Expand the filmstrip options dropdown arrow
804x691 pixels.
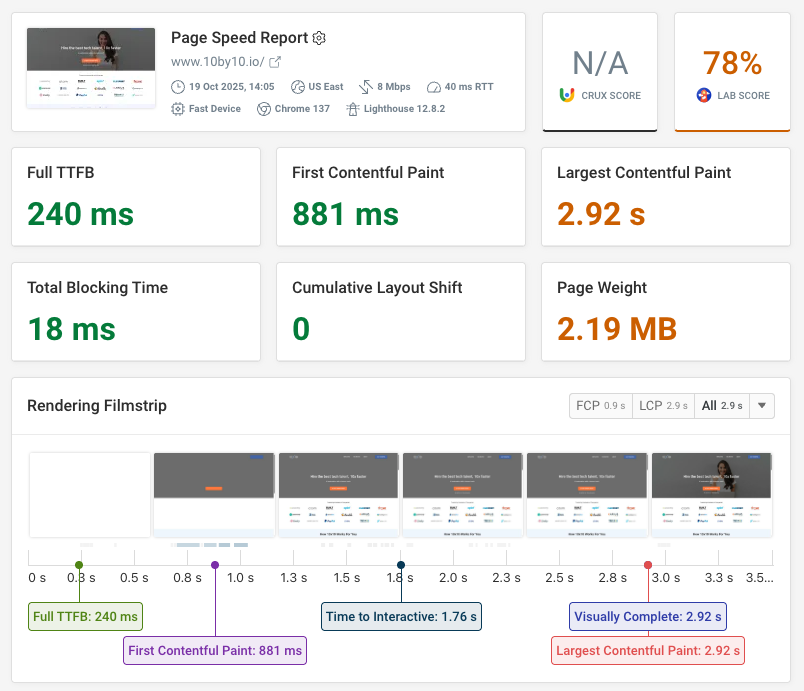[x=762, y=406]
